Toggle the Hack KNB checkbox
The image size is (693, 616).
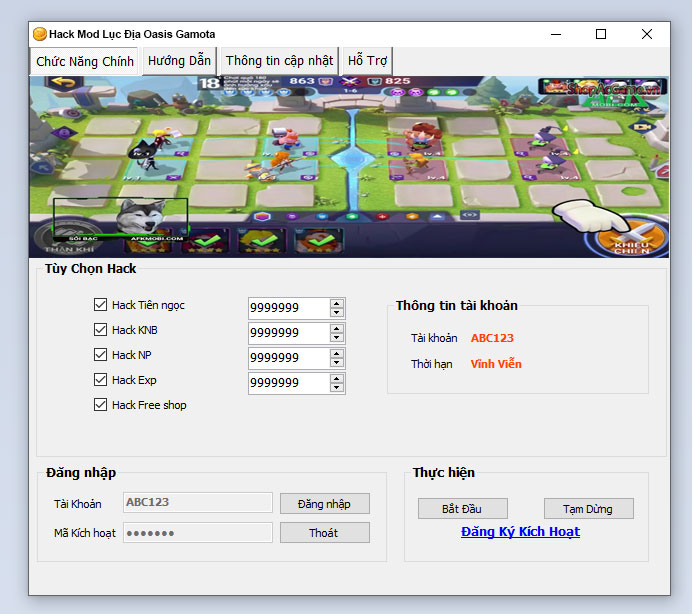pyautogui.click(x=100, y=330)
